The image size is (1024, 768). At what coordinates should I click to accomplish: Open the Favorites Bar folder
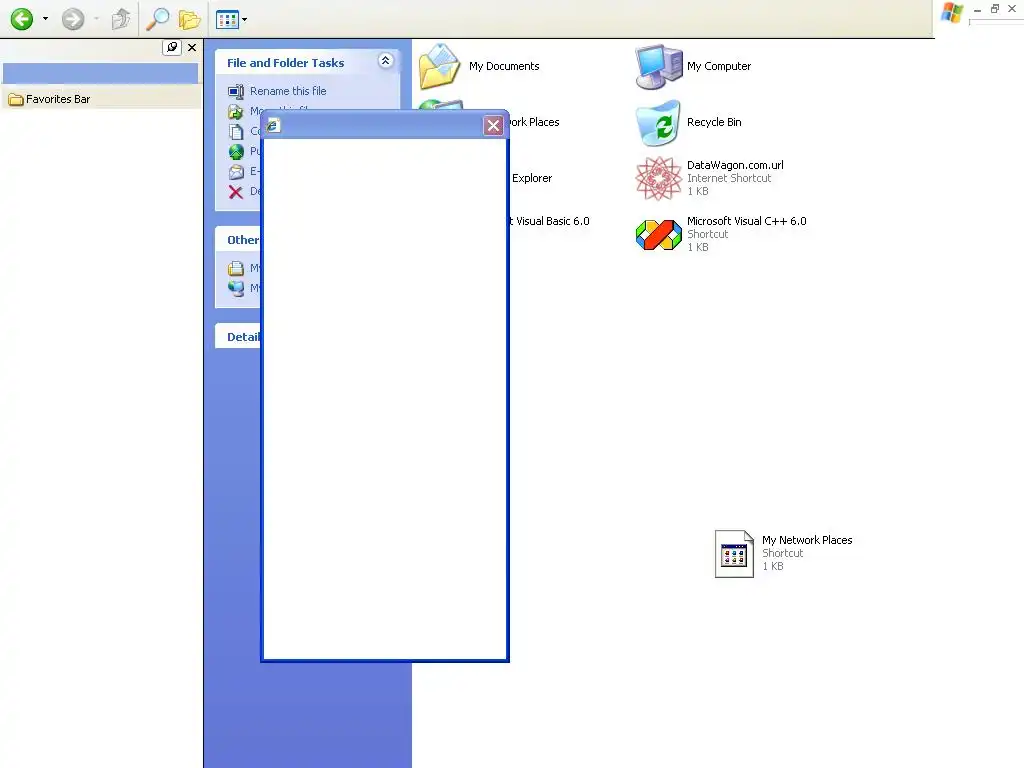pos(50,99)
